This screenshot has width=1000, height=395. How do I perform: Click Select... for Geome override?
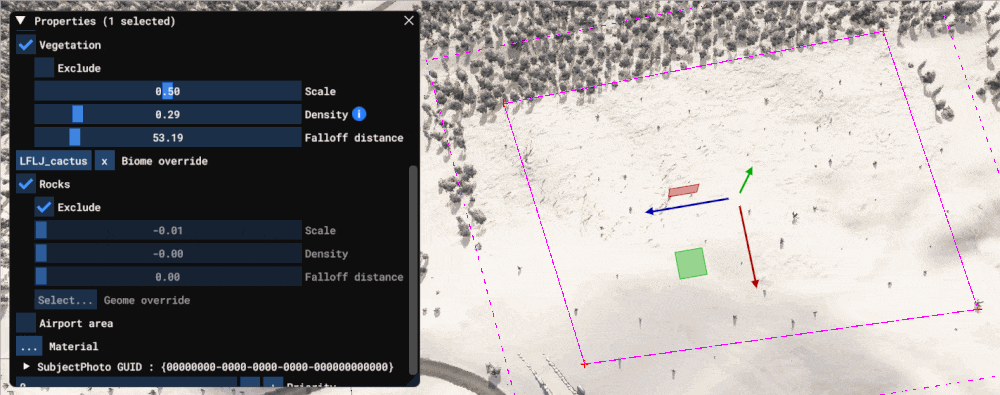pos(65,300)
